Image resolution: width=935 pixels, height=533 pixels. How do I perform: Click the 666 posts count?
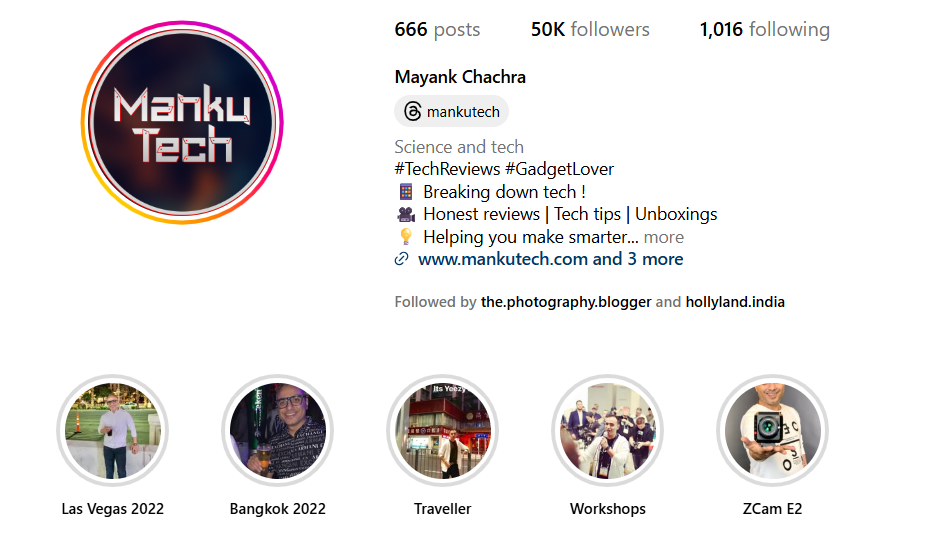pos(437,29)
